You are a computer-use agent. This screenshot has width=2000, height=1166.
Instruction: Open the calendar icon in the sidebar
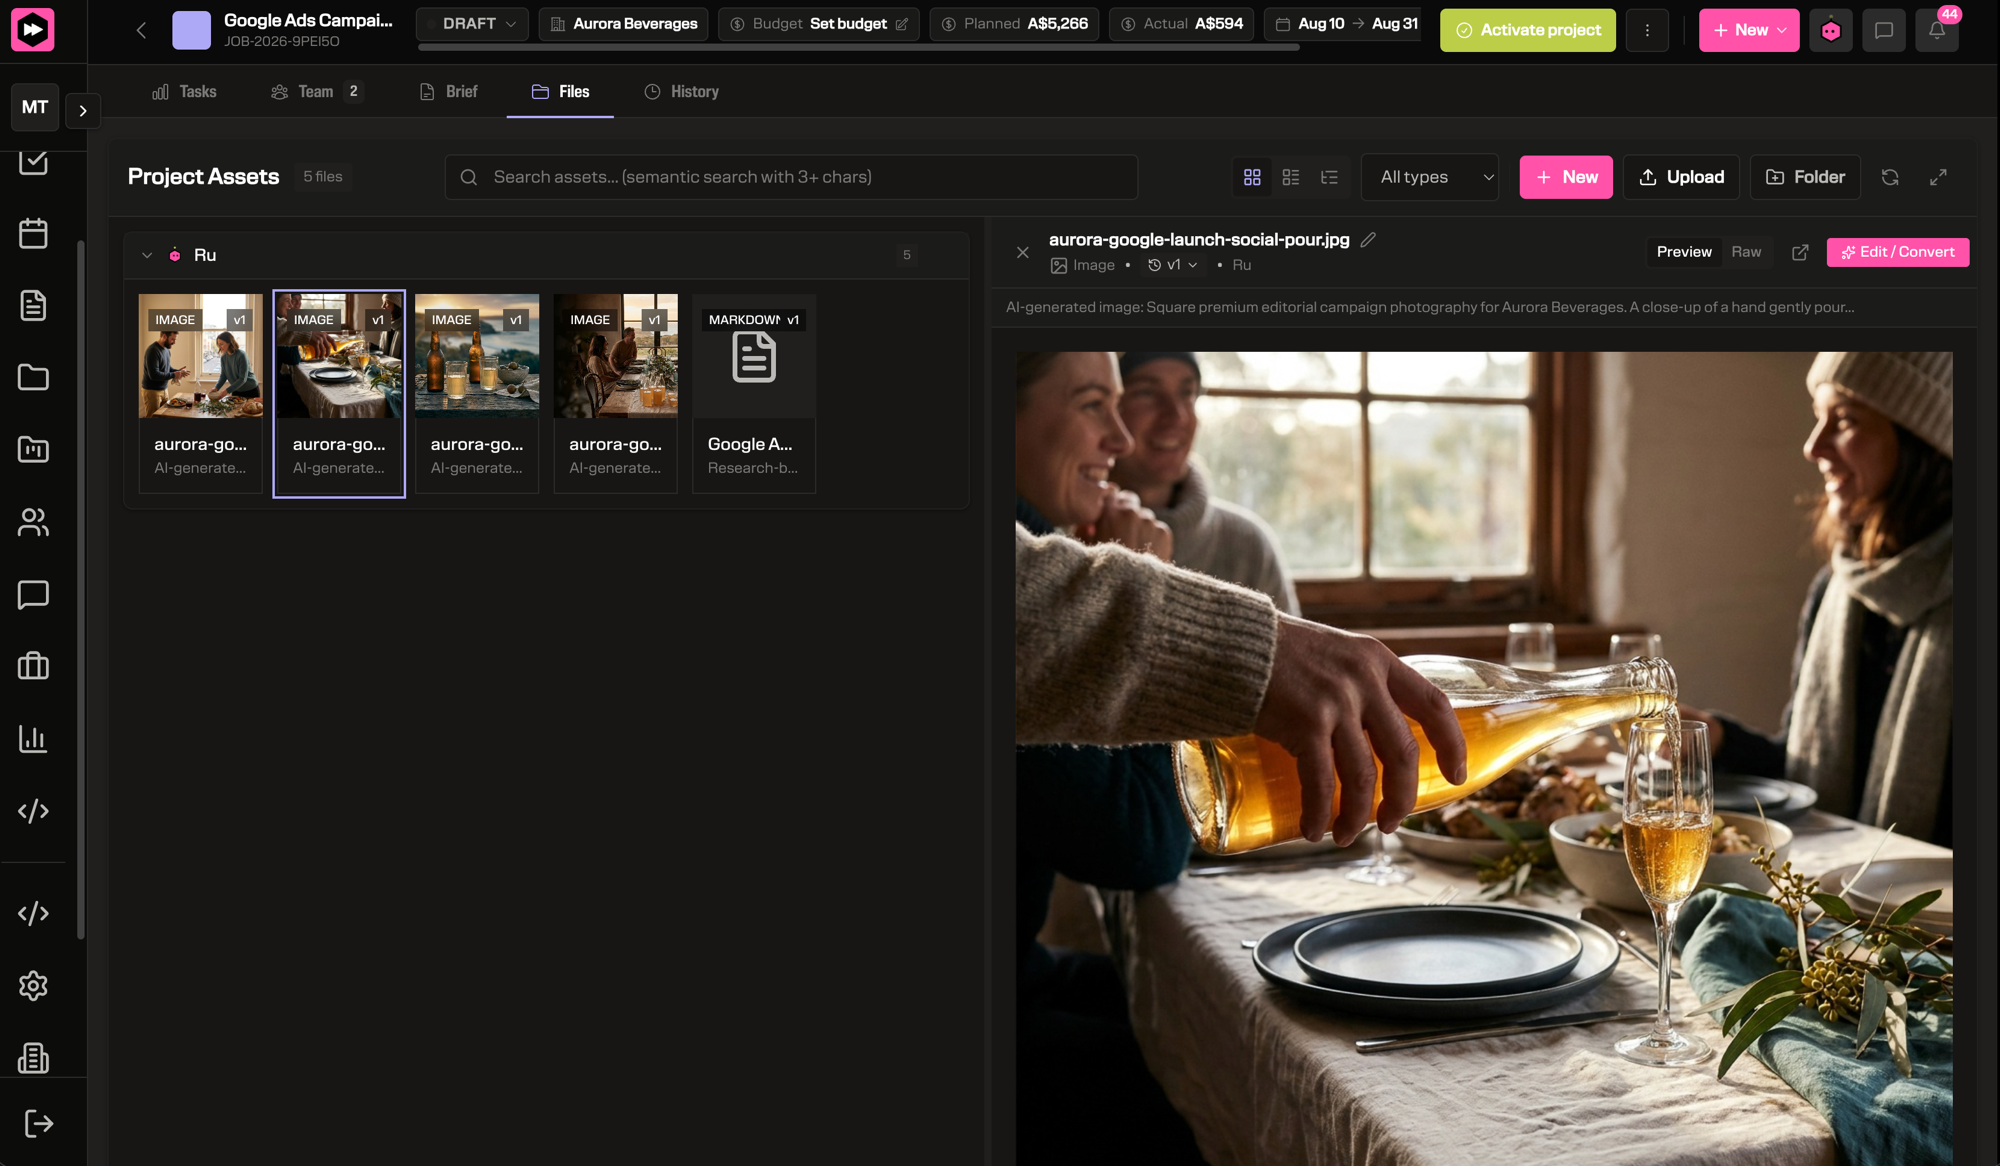[33, 234]
